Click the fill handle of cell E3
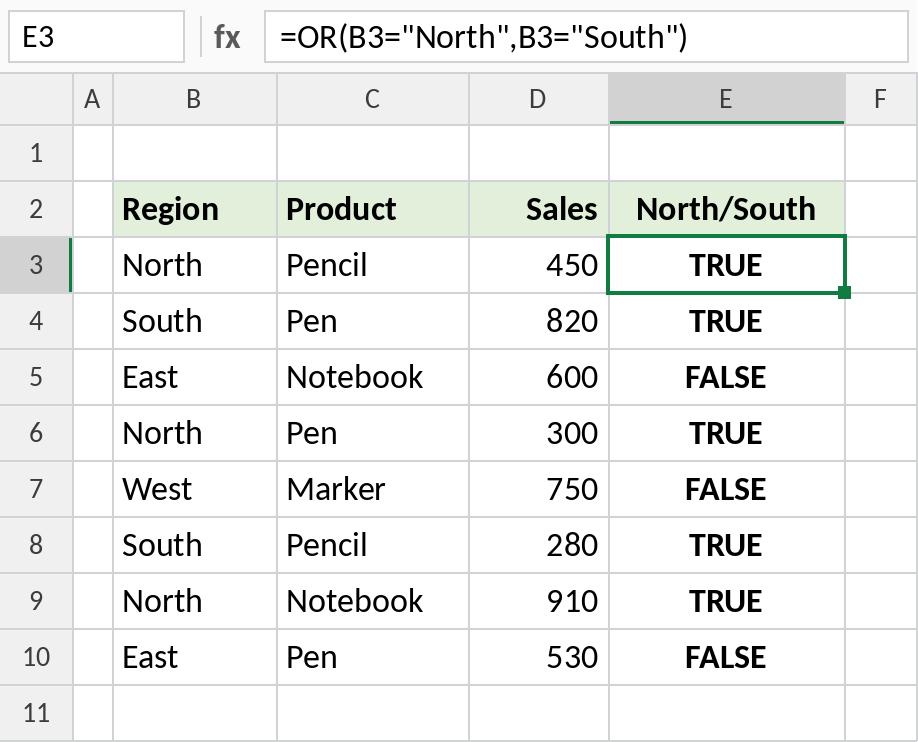 [x=844, y=292]
